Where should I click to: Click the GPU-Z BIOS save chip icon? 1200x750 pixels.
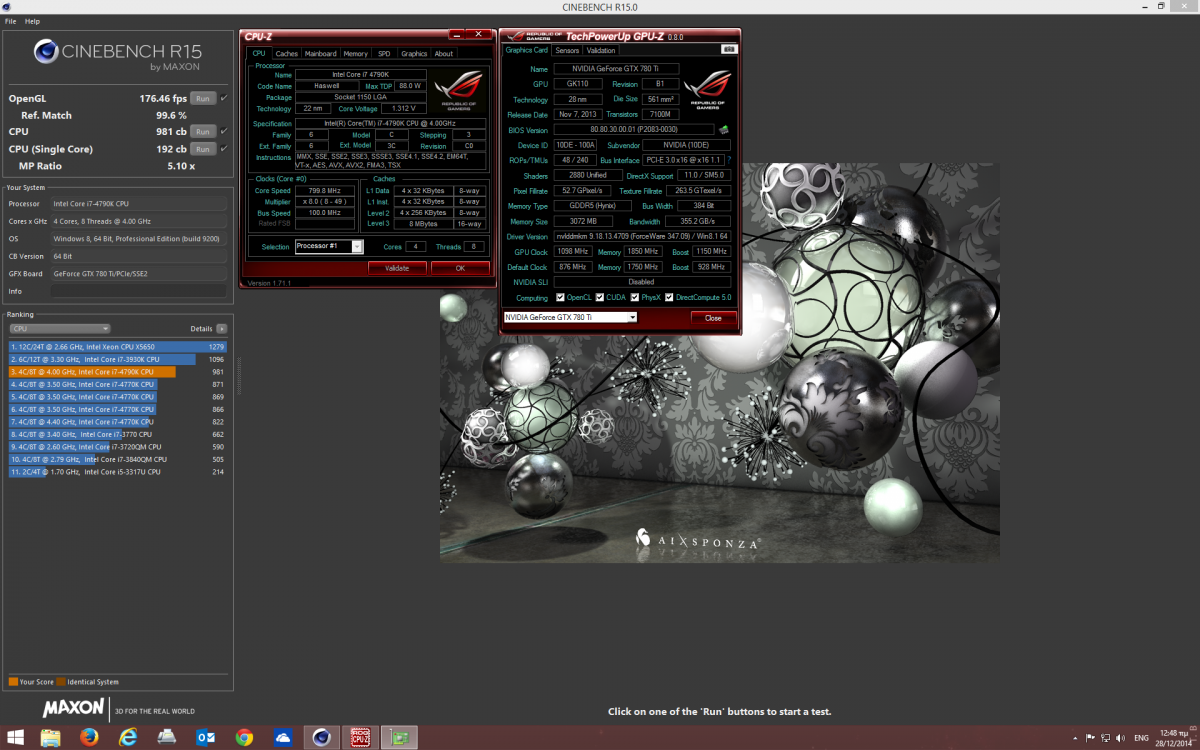click(x=723, y=130)
